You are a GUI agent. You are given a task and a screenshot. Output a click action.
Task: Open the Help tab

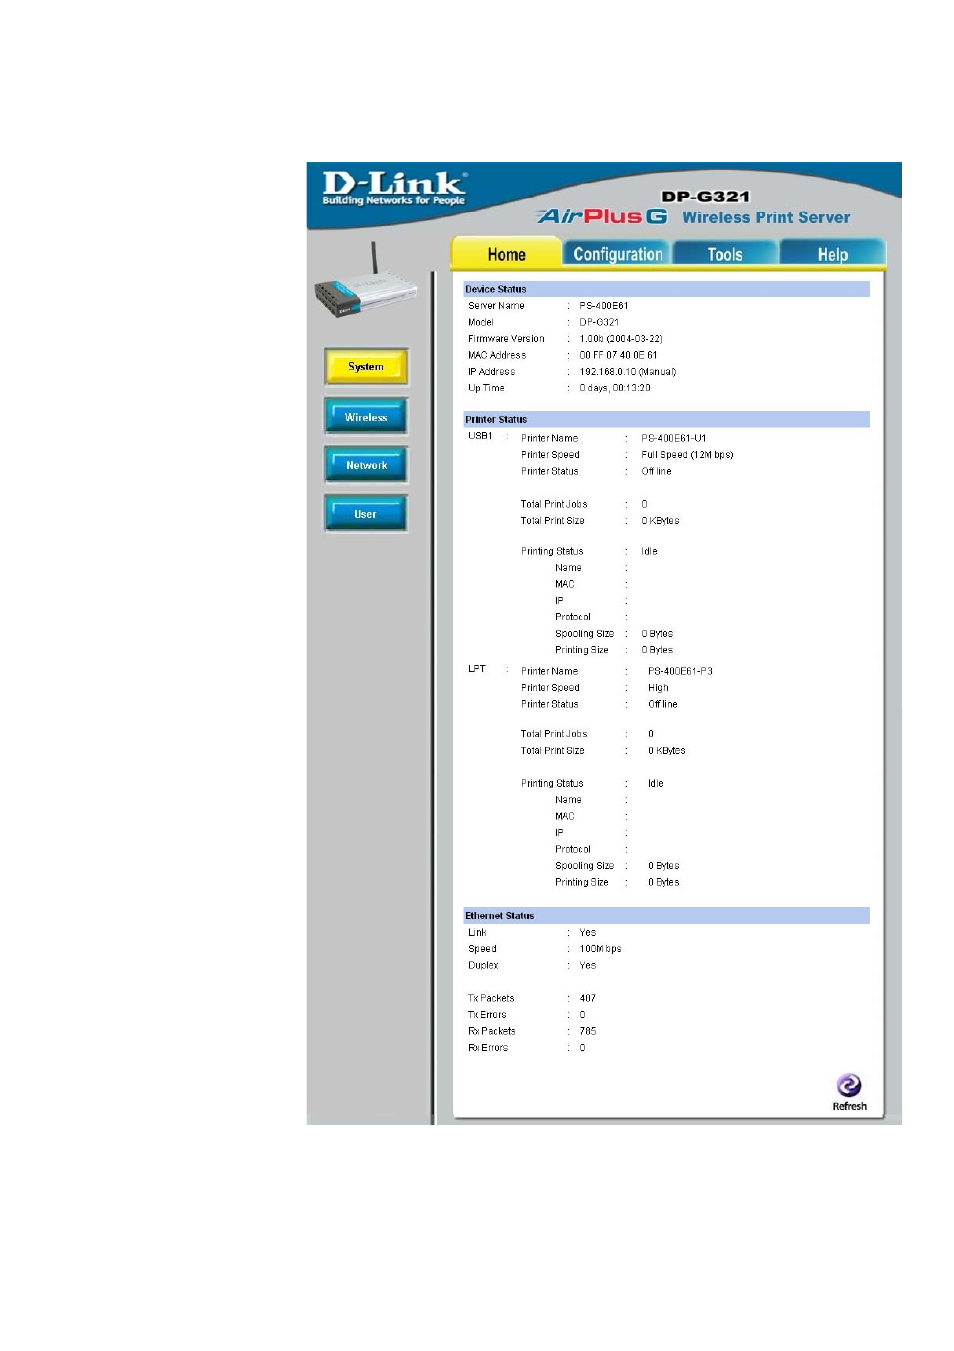832,254
